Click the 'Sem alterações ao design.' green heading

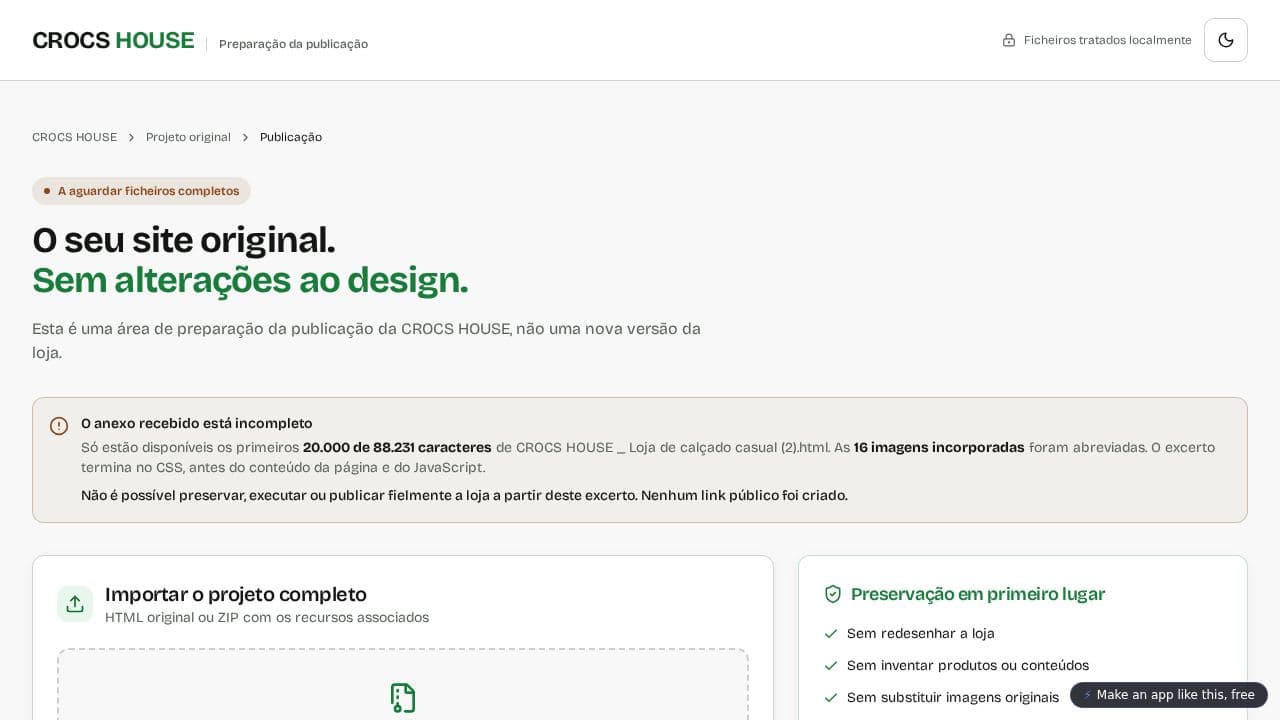(x=250, y=280)
